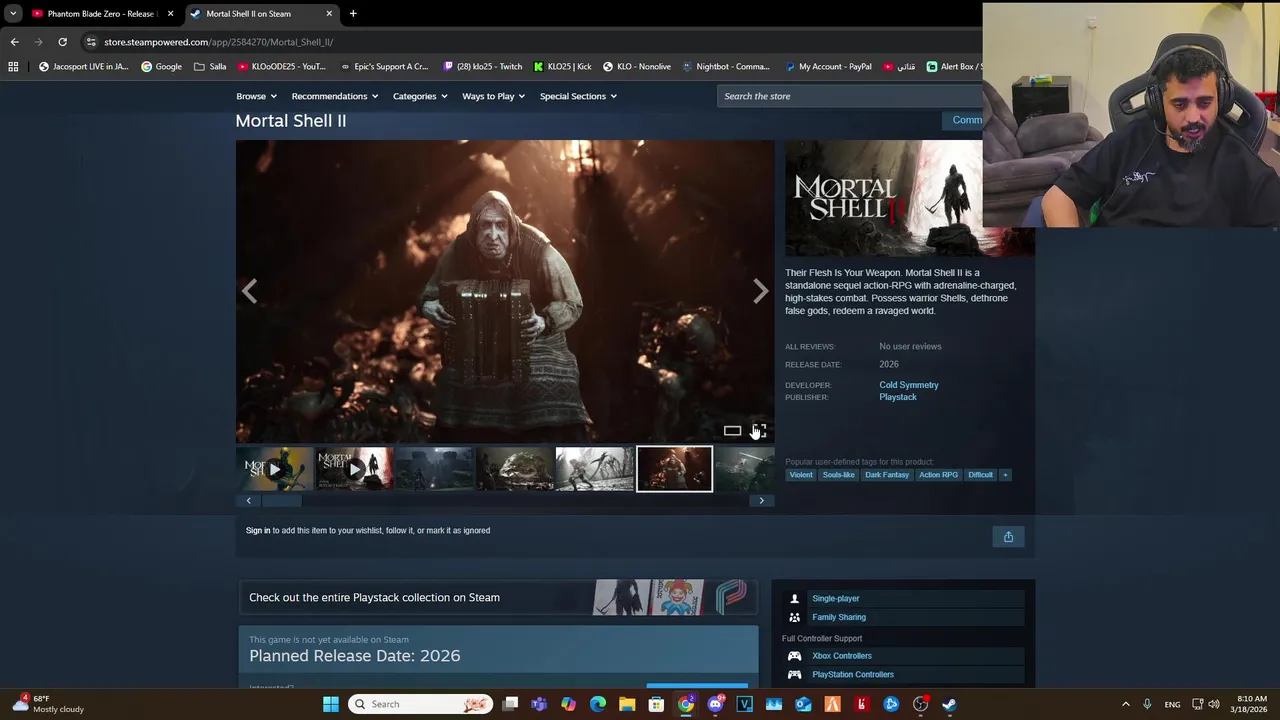Open the PlayStation Controllers support link
Screen dimensions: 1280x720
click(852, 675)
